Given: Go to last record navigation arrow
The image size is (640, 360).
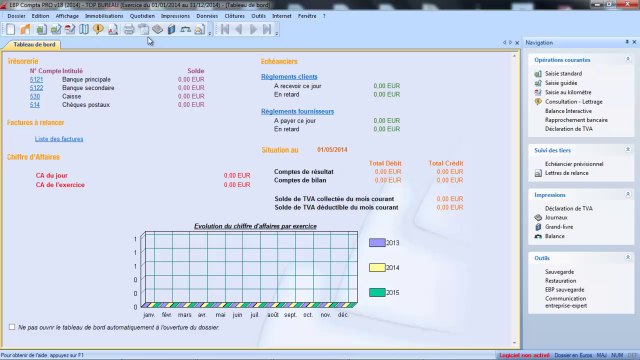Looking at the screenshot, I should [x=267, y=29].
